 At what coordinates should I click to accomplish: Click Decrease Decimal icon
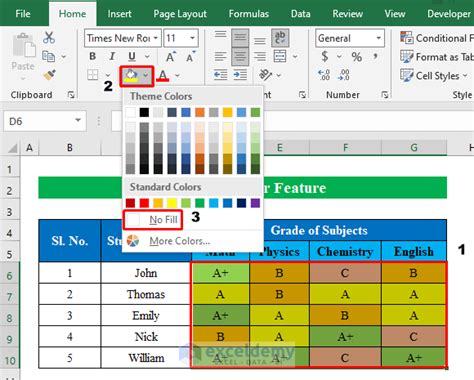point(344,75)
